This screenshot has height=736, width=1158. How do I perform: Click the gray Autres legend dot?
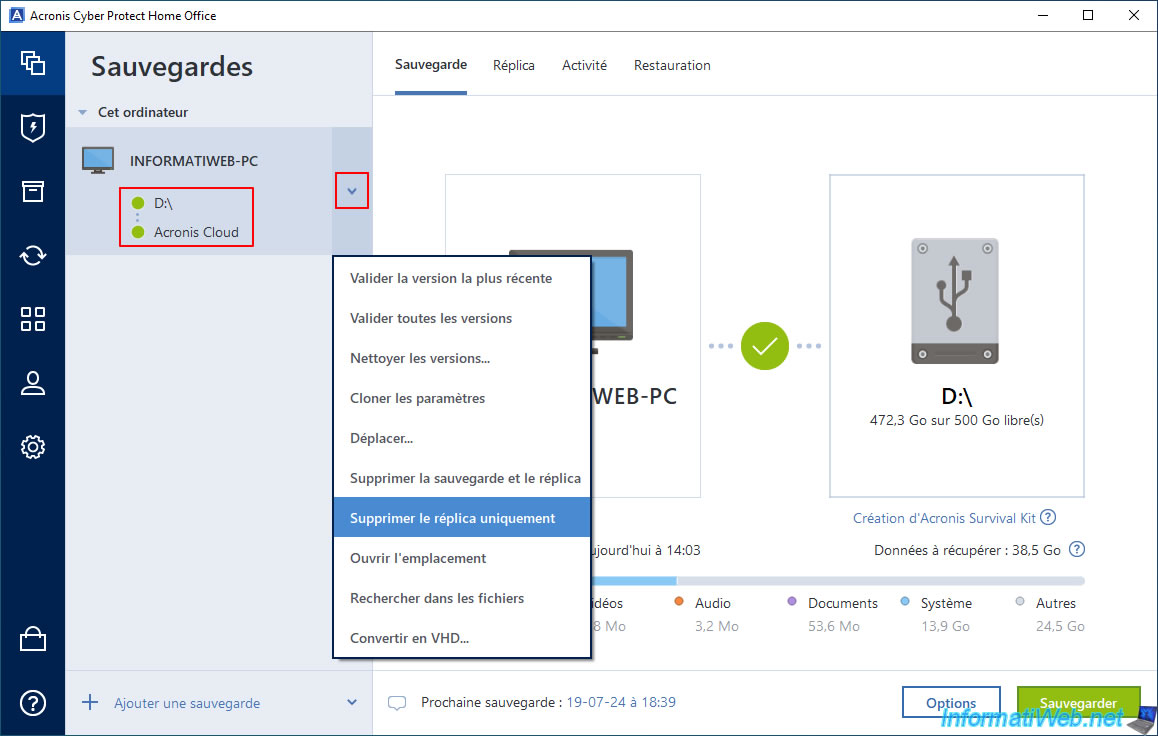coord(1020,602)
